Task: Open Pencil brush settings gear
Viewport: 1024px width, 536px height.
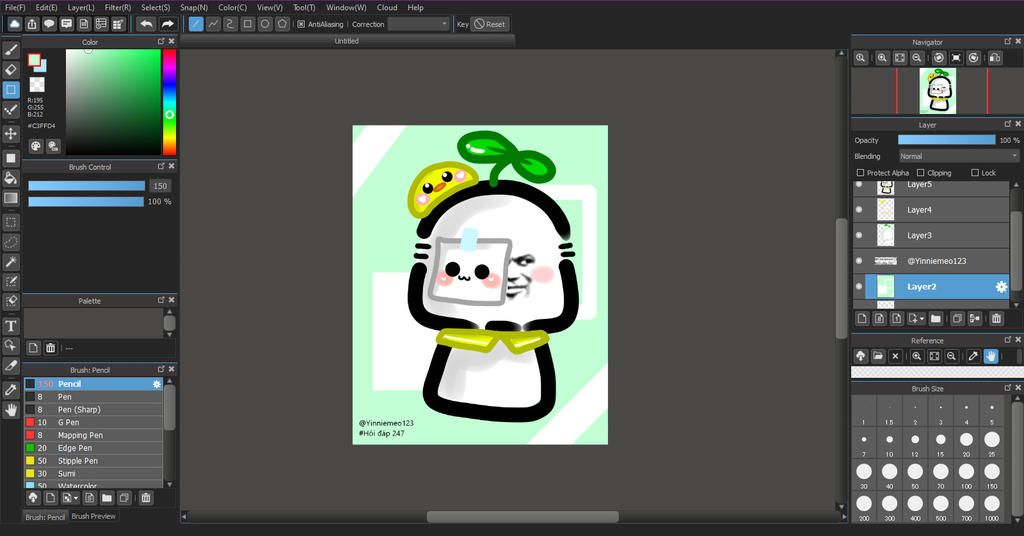Action: pos(157,384)
